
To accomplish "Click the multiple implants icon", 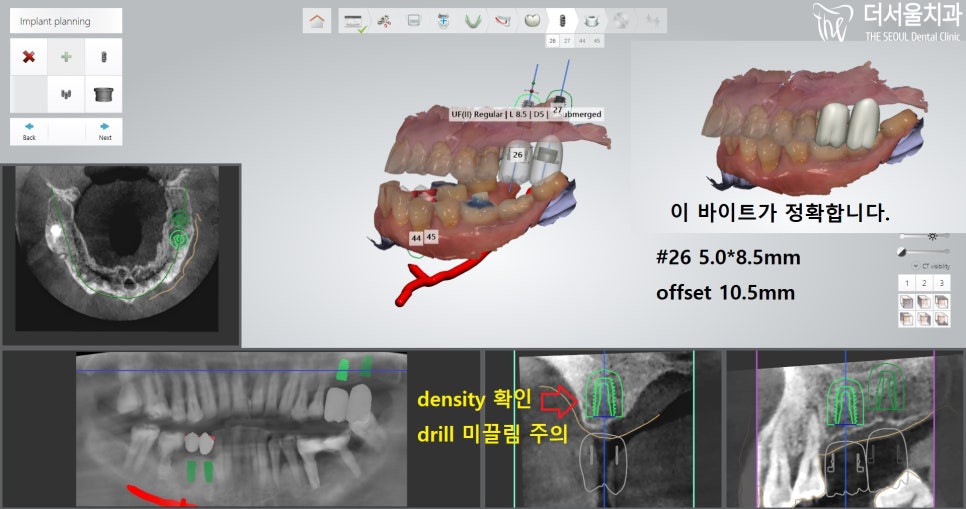I will pos(67,94).
